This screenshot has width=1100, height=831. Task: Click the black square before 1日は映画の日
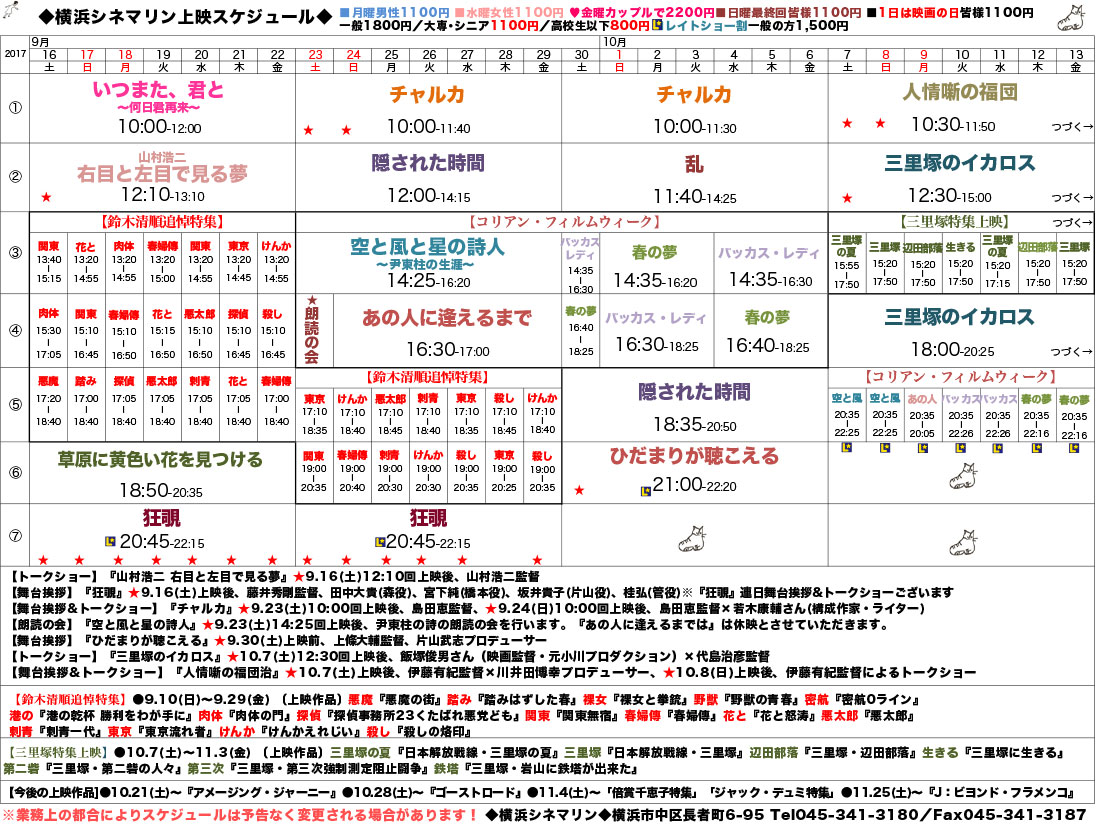(871, 13)
